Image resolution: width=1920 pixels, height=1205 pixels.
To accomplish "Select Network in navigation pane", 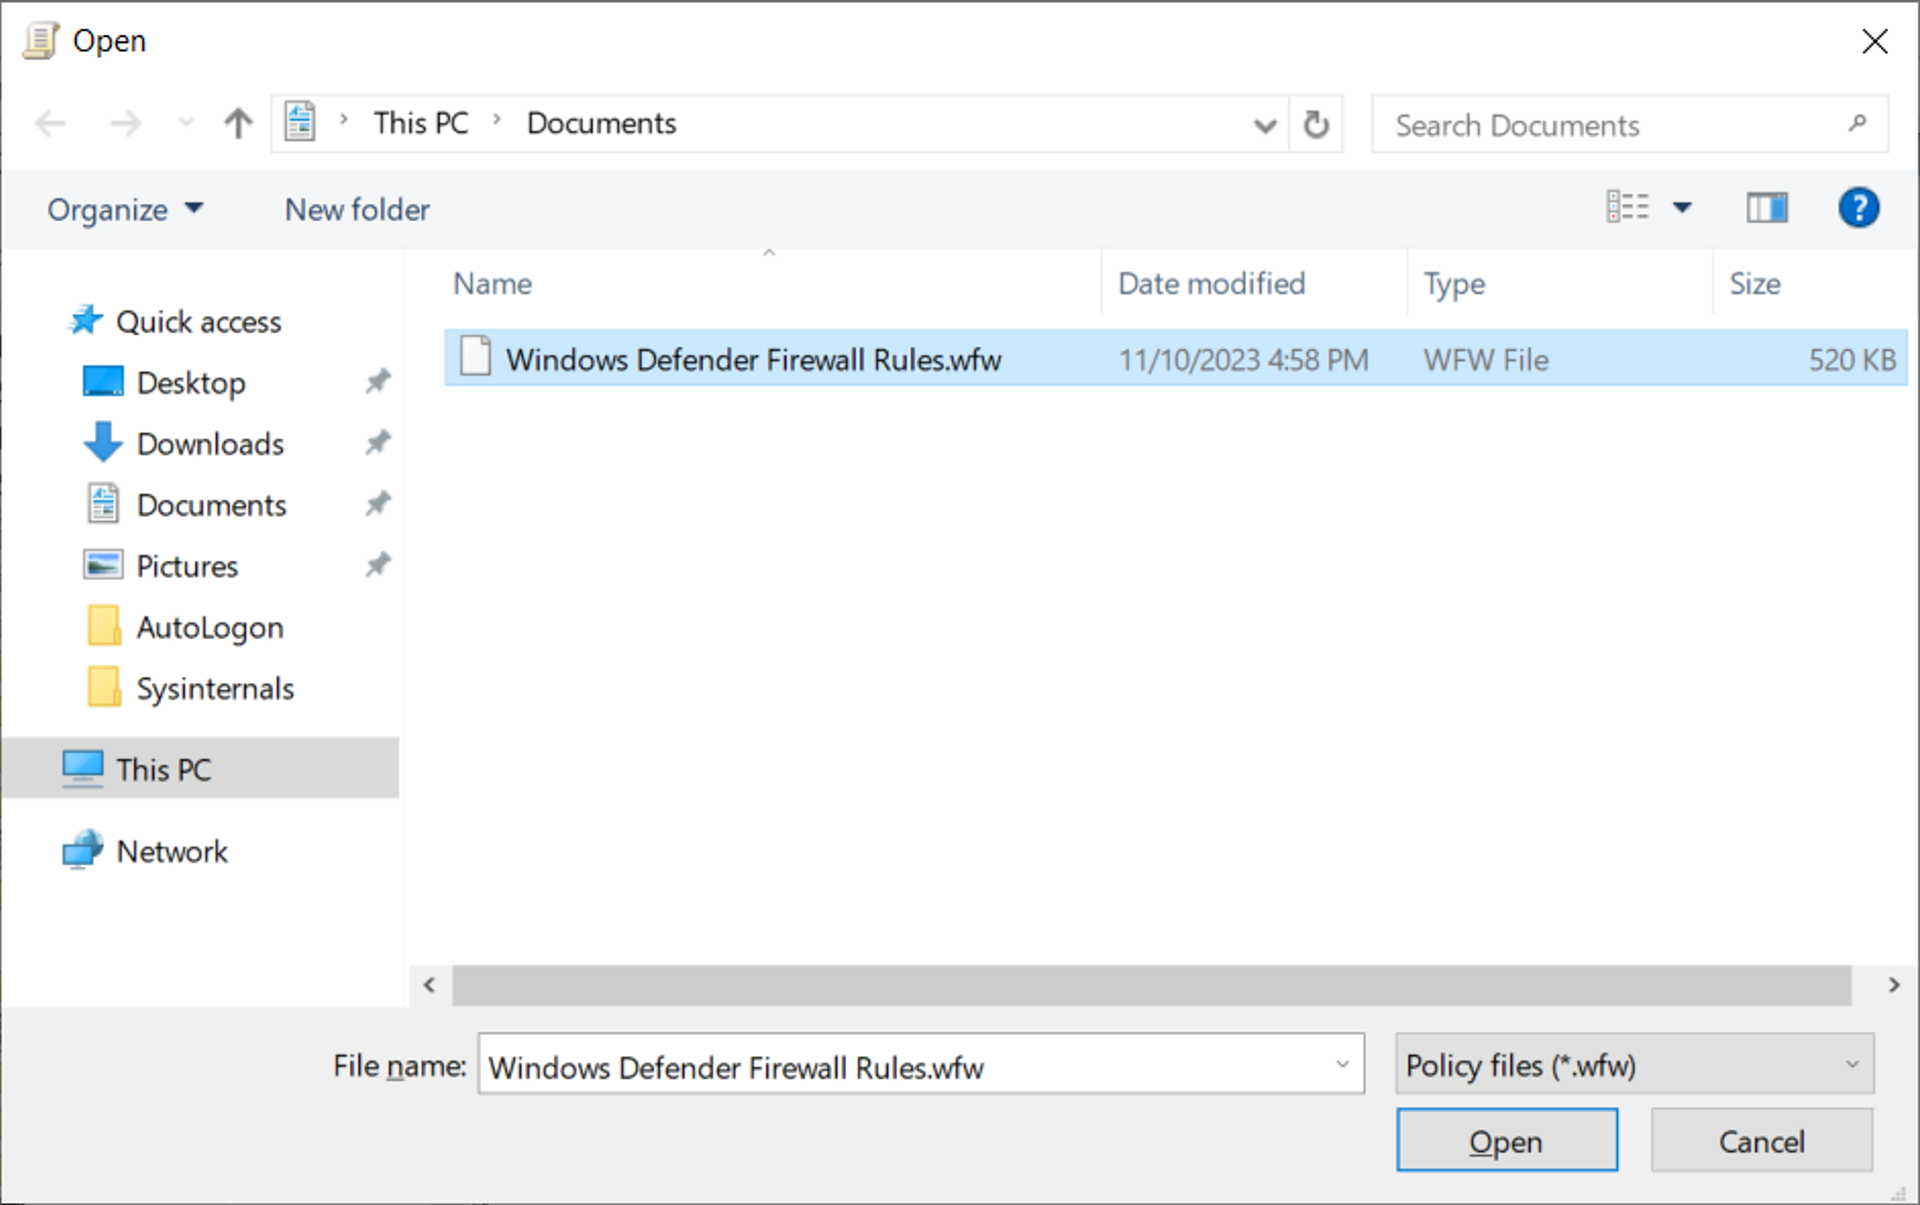I will [x=172, y=851].
